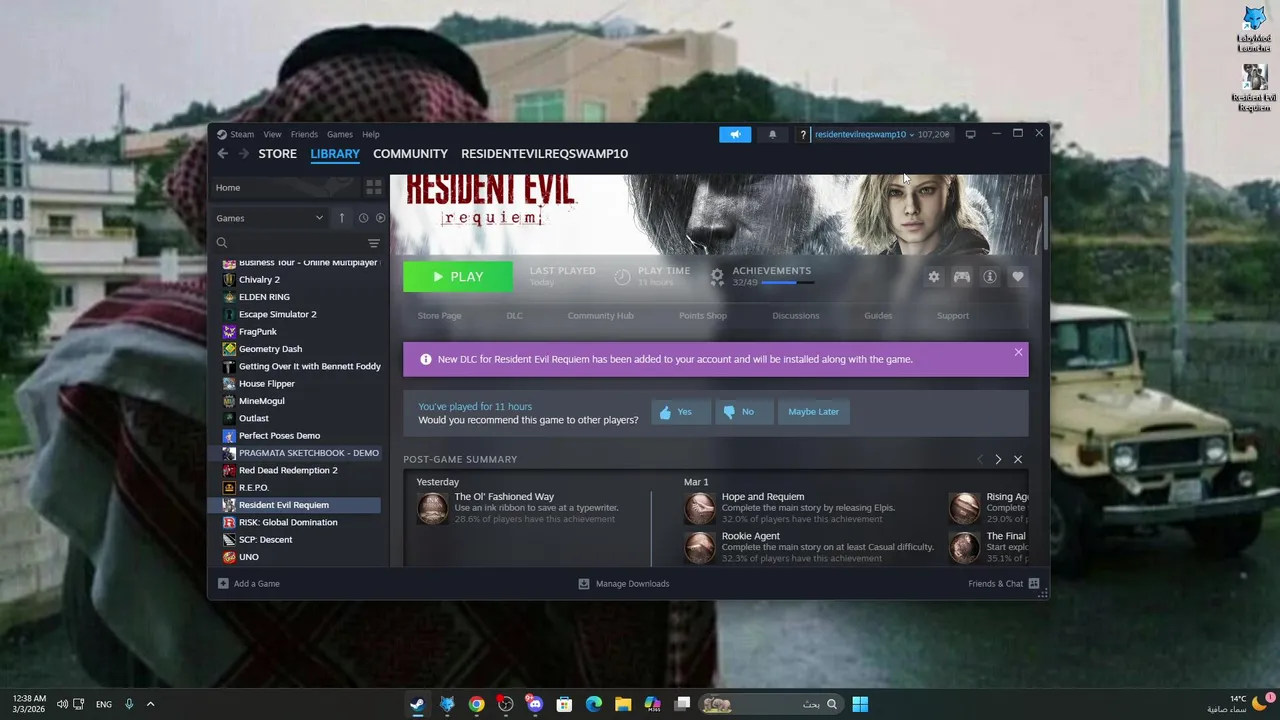Screen dimensions: 1280x720
Task: Open the Discussions link
Action: (796, 315)
